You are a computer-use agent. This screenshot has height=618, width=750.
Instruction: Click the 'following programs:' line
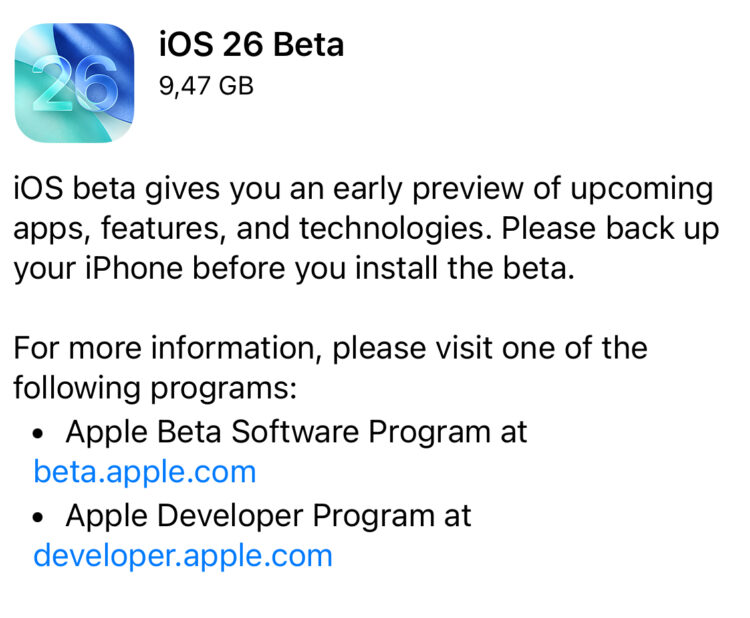[x=155, y=388]
